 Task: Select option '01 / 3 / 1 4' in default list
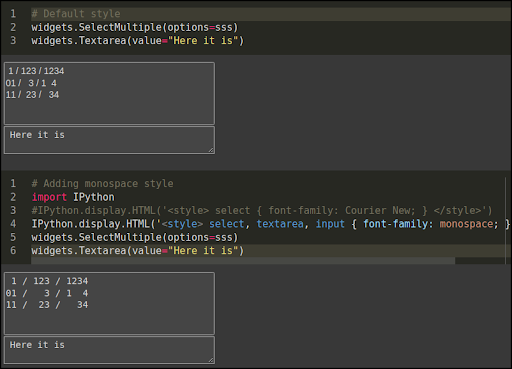(109, 83)
